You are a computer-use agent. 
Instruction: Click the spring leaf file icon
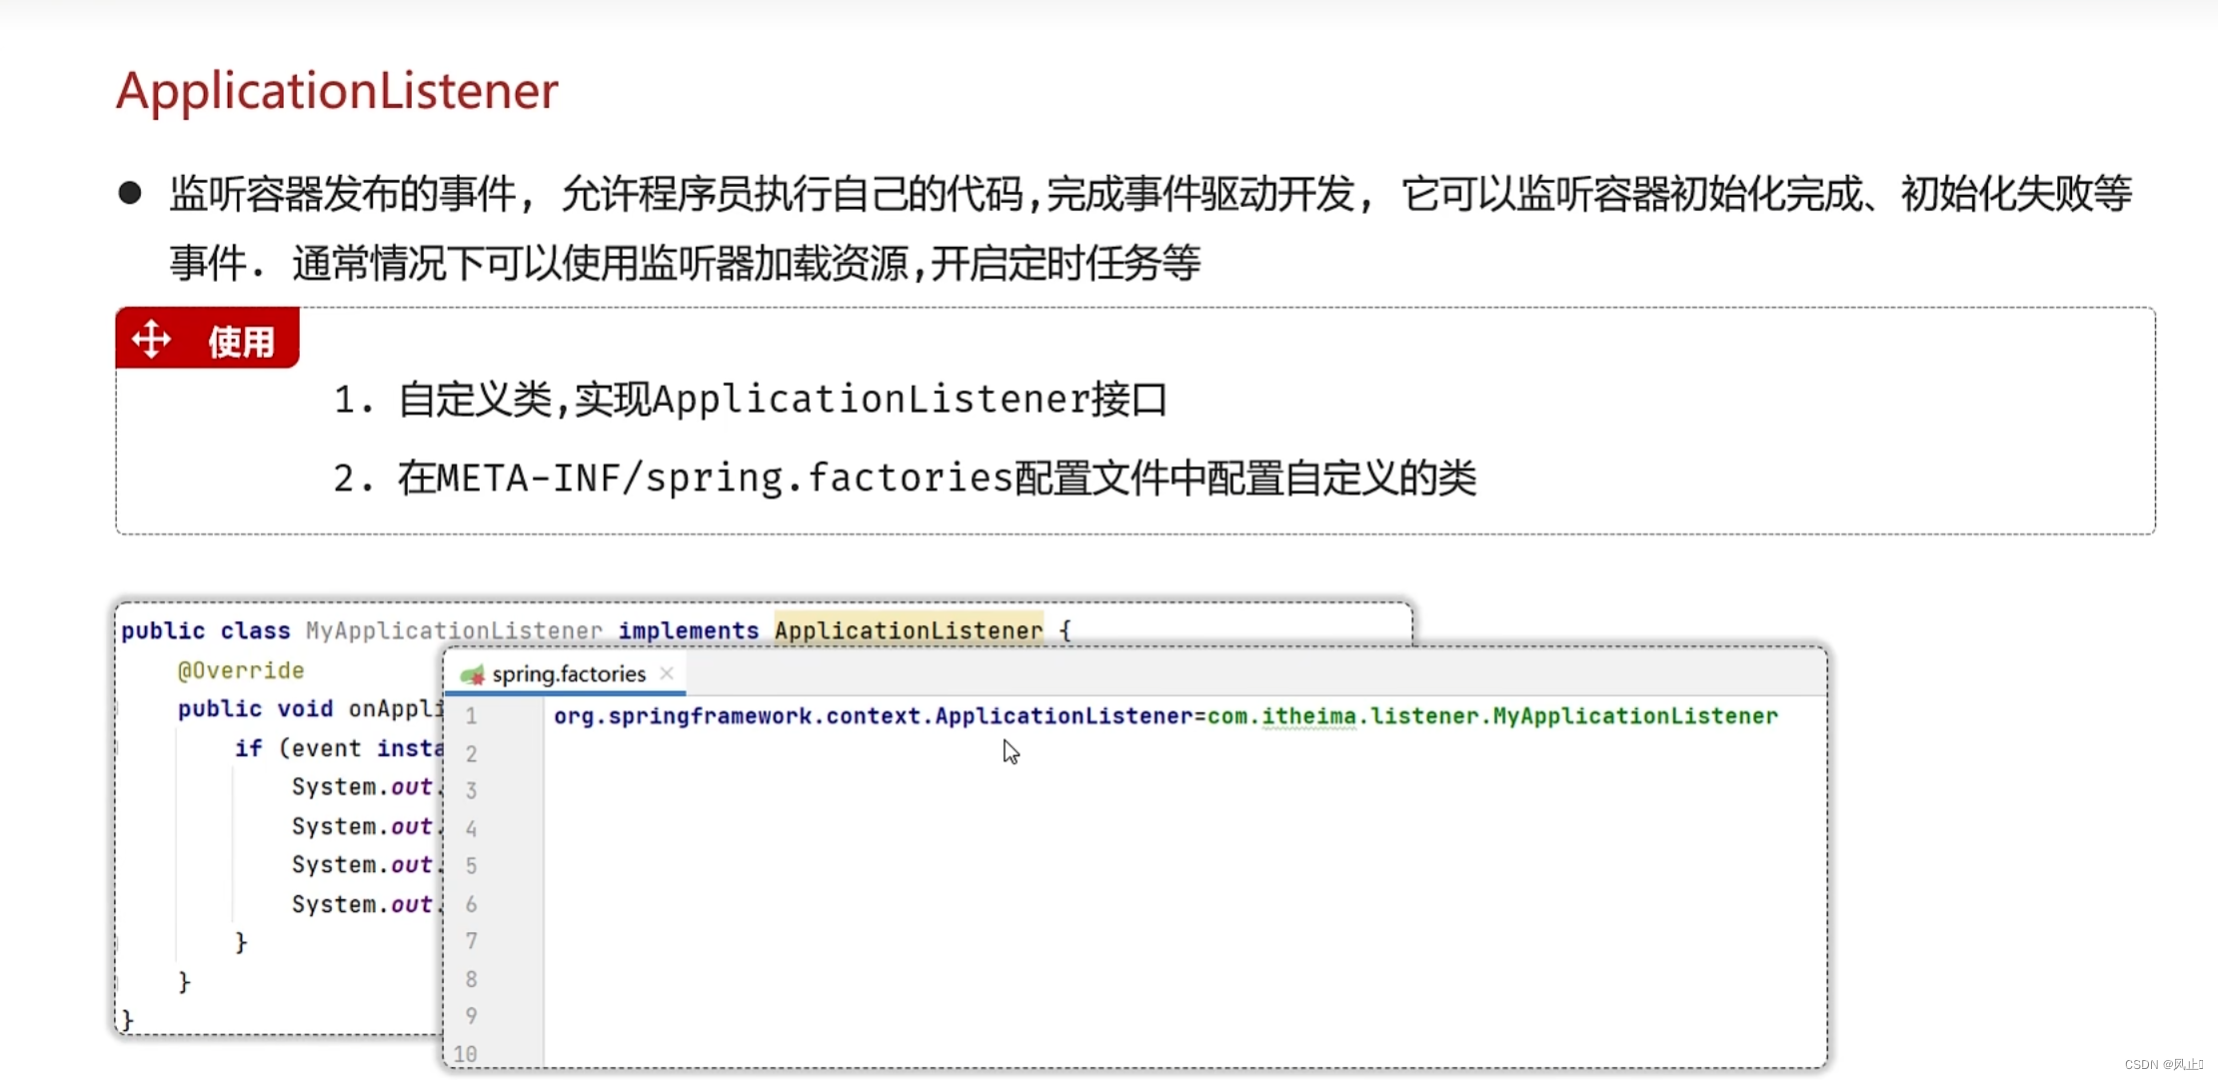[472, 675]
